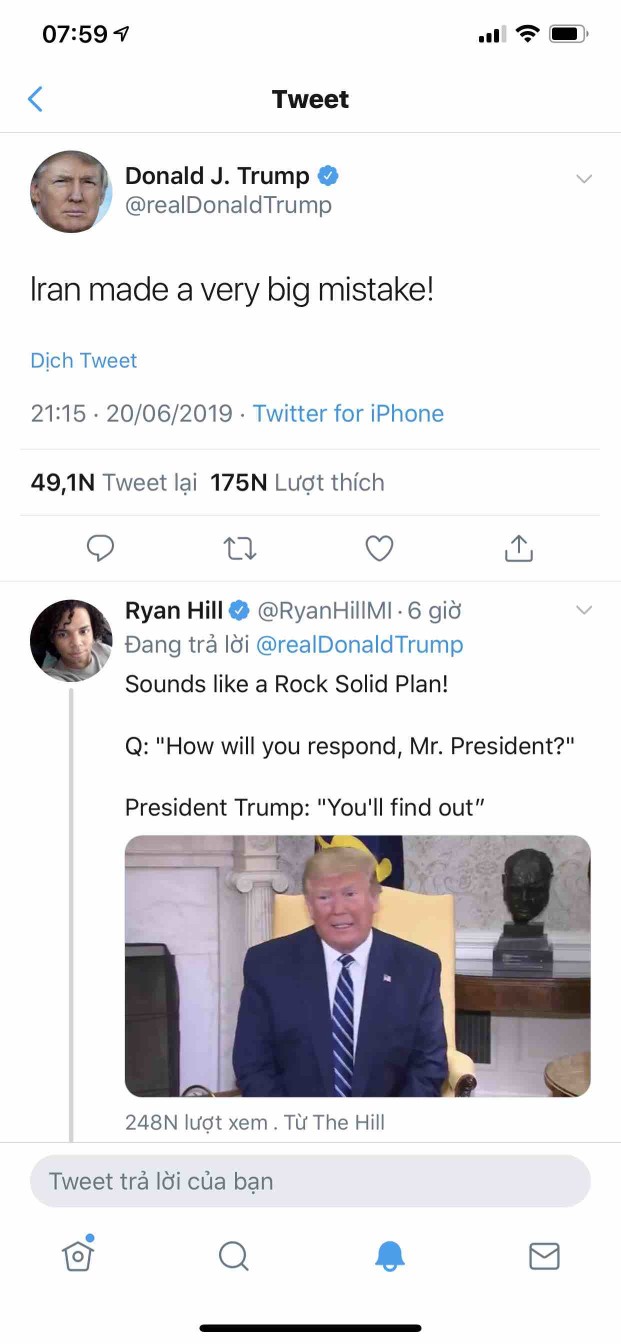Open the Notifications bell tab
The width and height of the screenshot is (621, 1344).
pyautogui.click(x=389, y=1255)
